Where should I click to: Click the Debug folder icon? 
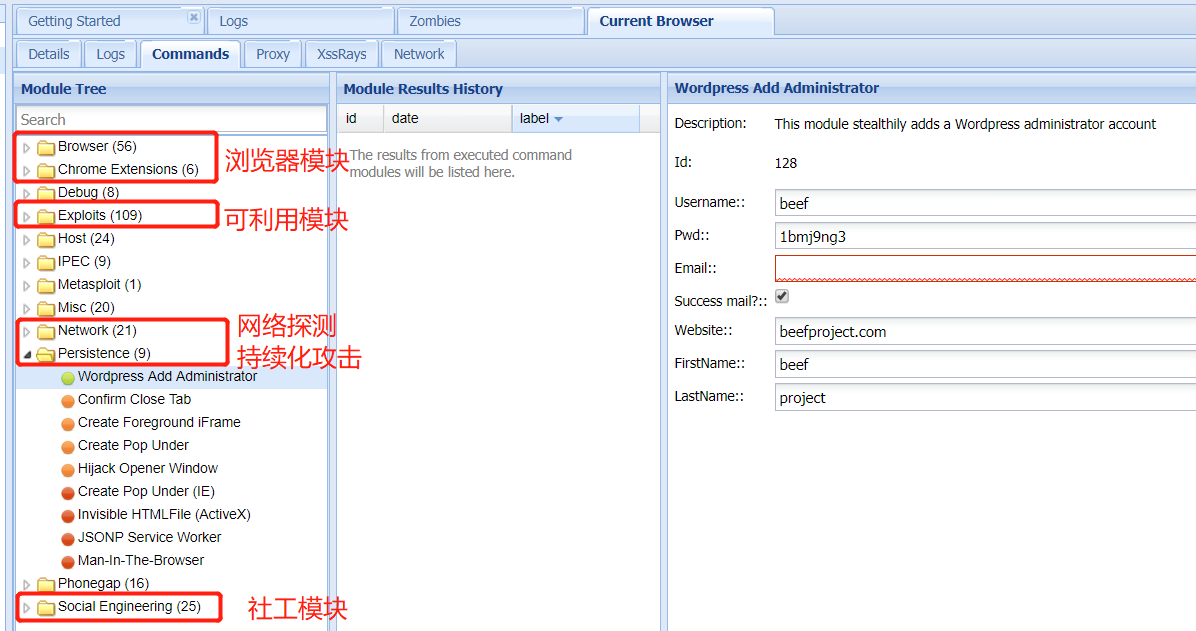point(46,193)
